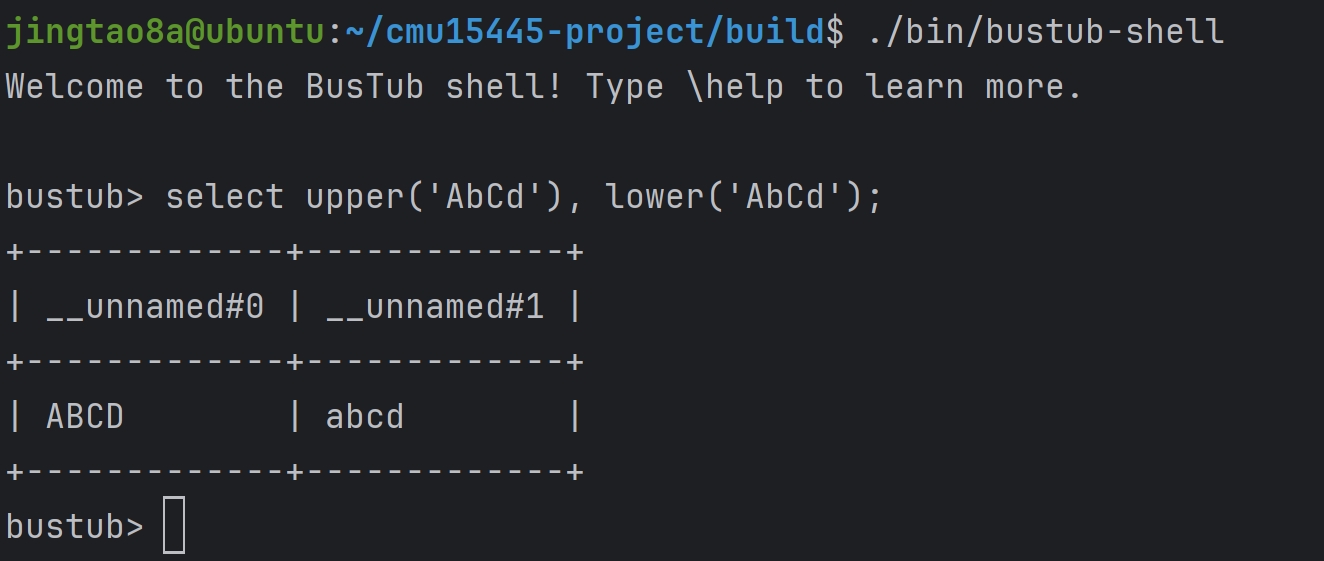Click the bottom border line of the table

295,471
